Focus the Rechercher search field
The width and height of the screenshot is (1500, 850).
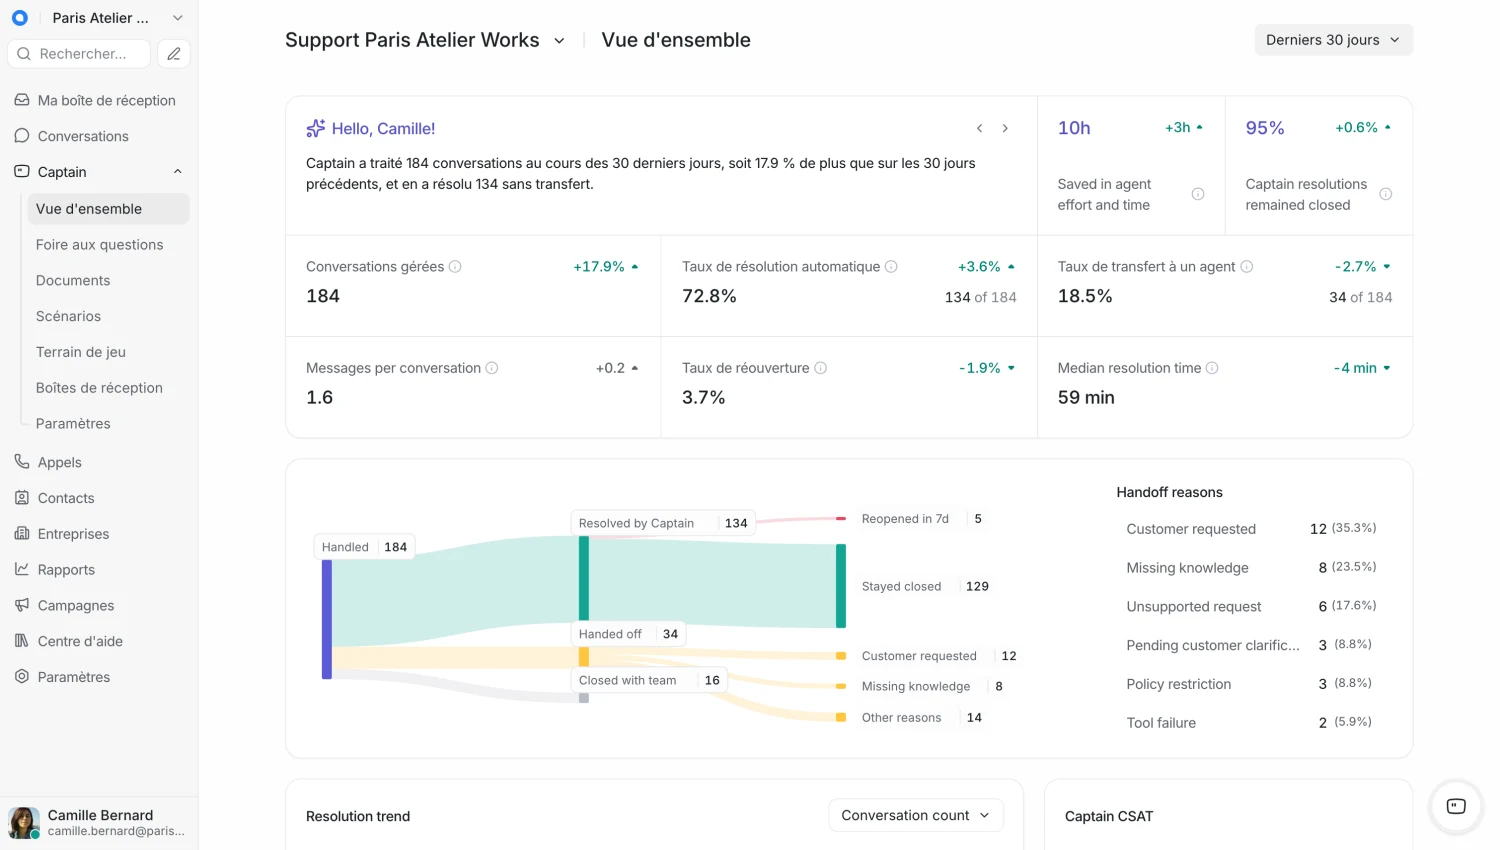coord(79,54)
